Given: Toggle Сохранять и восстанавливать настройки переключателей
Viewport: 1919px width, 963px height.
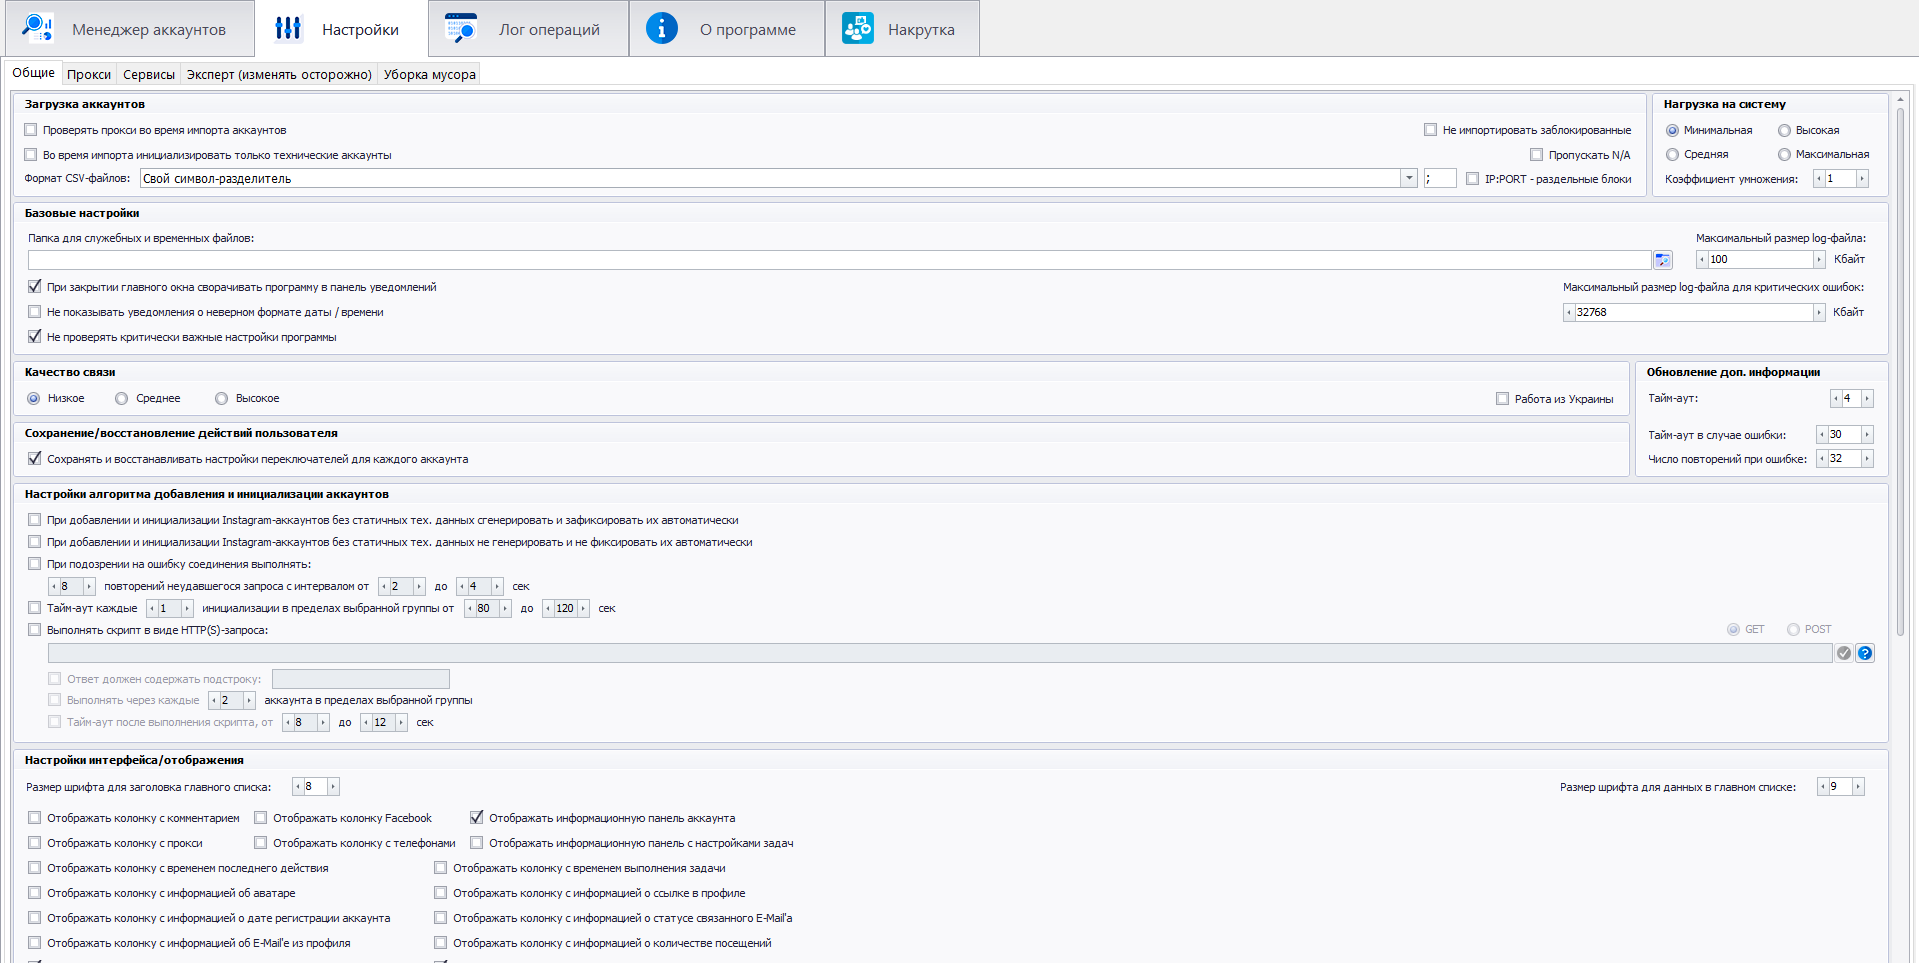Looking at the screenshot, I should tap(35, 459).
